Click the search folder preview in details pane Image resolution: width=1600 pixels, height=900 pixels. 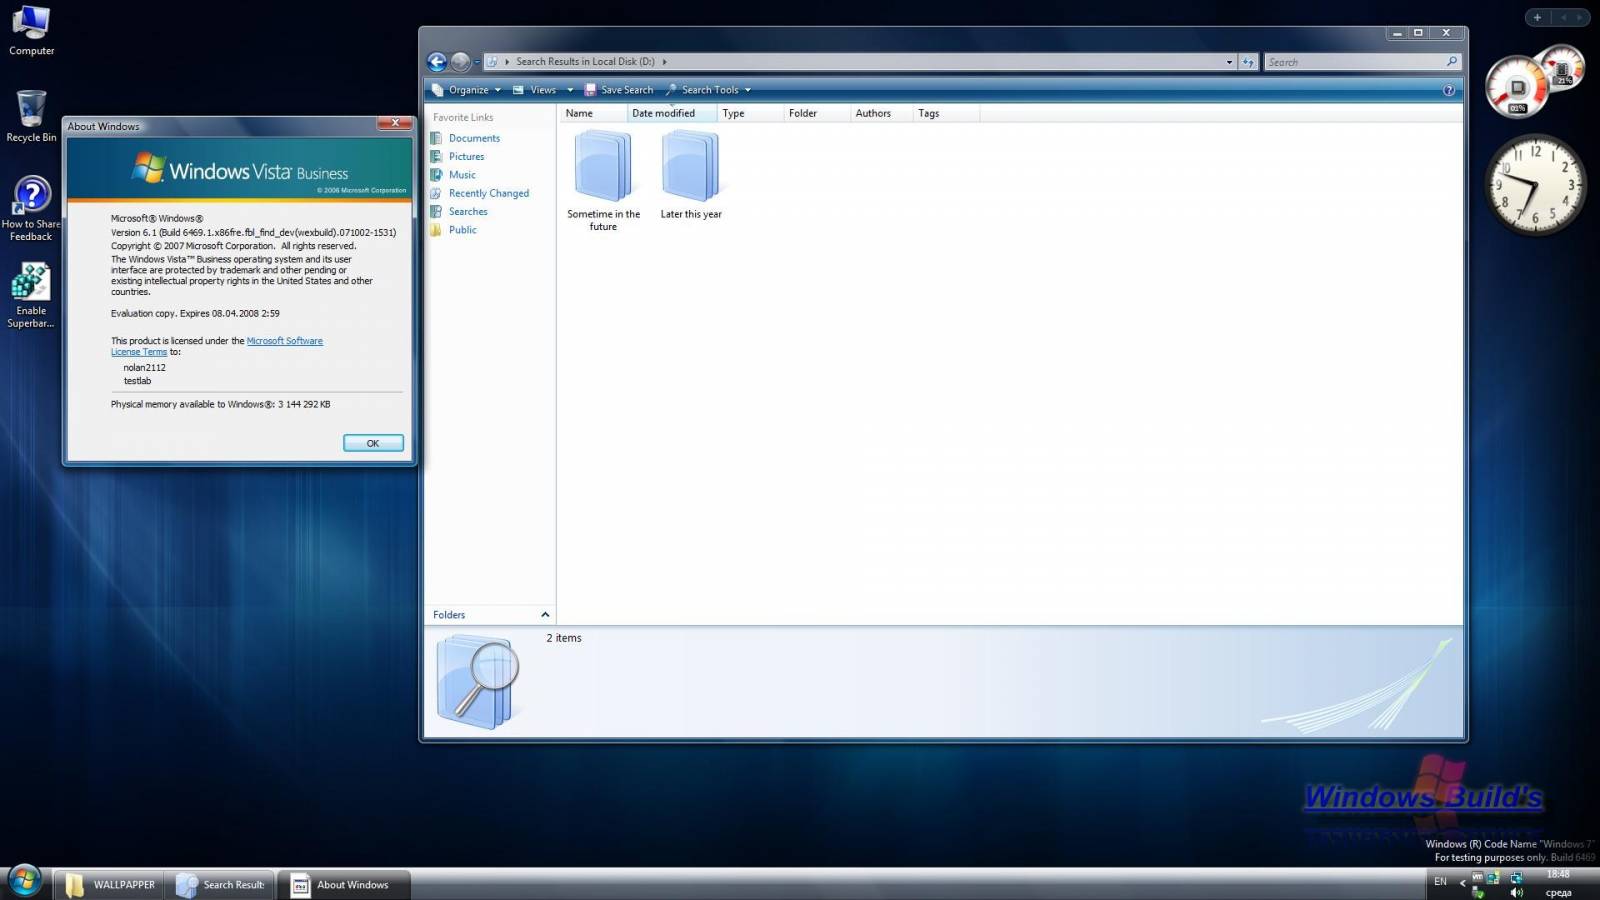[478, 682]
